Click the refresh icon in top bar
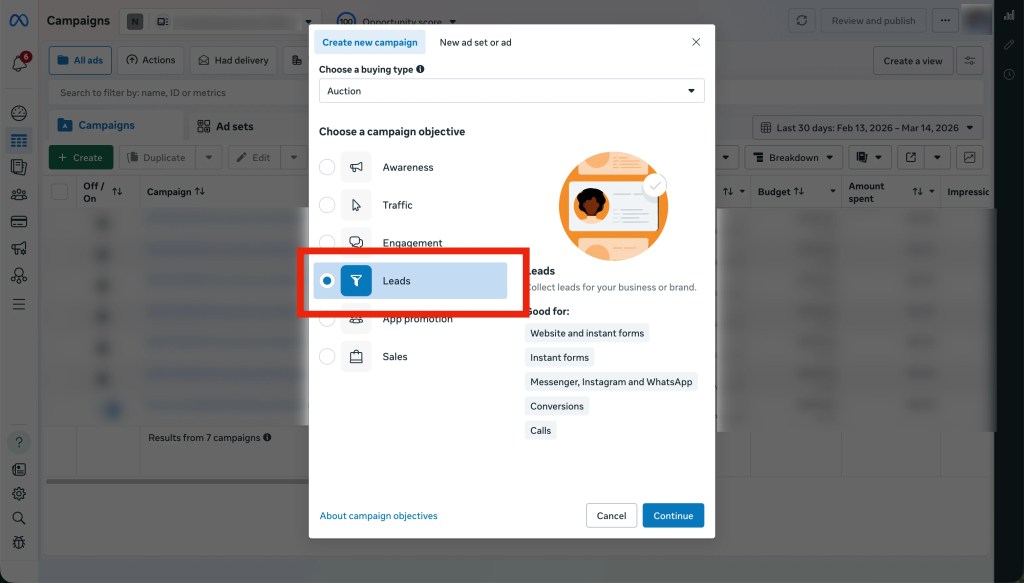This screenshot has width=1024, height=583. click(801, 21)
